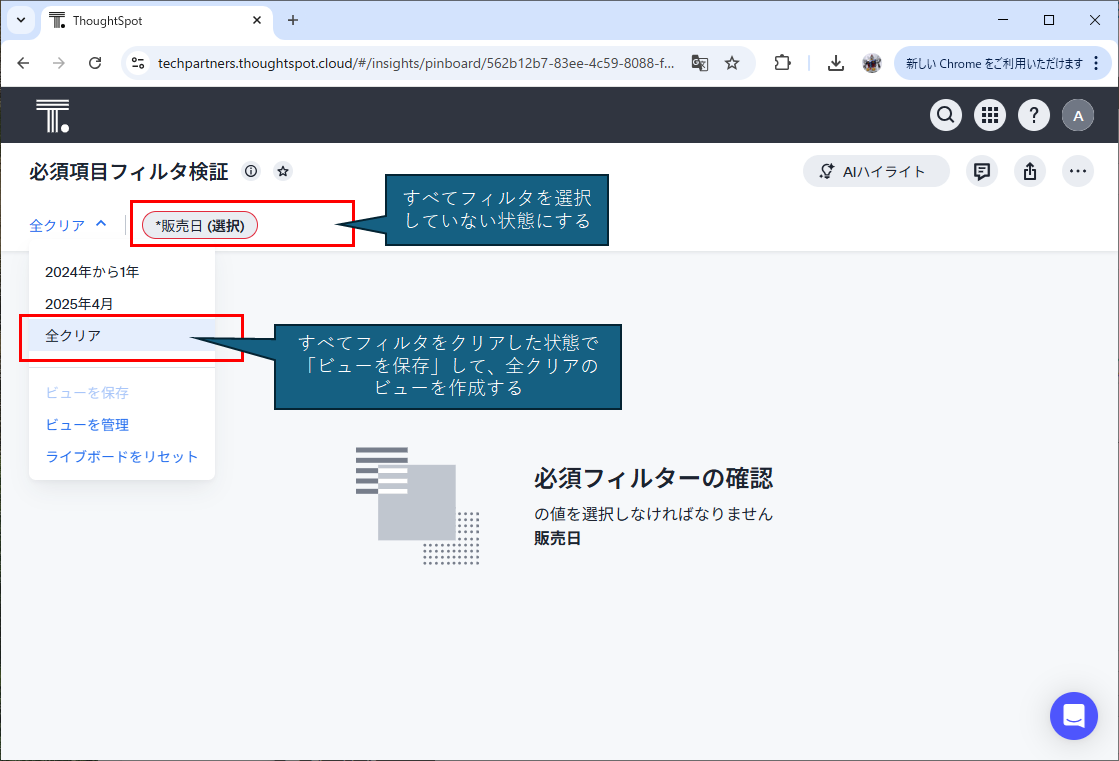Click ライブボードをリセット link
1119x761 pixels.
pos(122,457)
